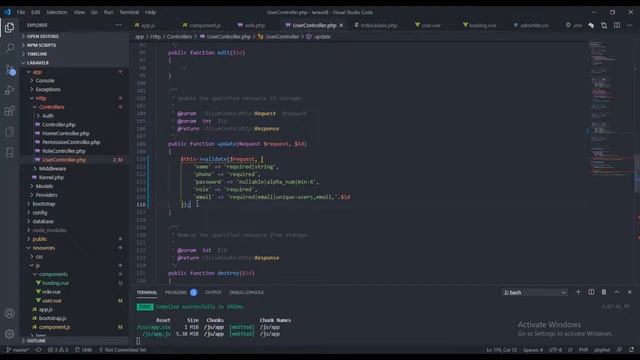The image size is (640, 360).
Task: Open the Manage gear icon
Action: pyautogui.click(x=9, y=334)
